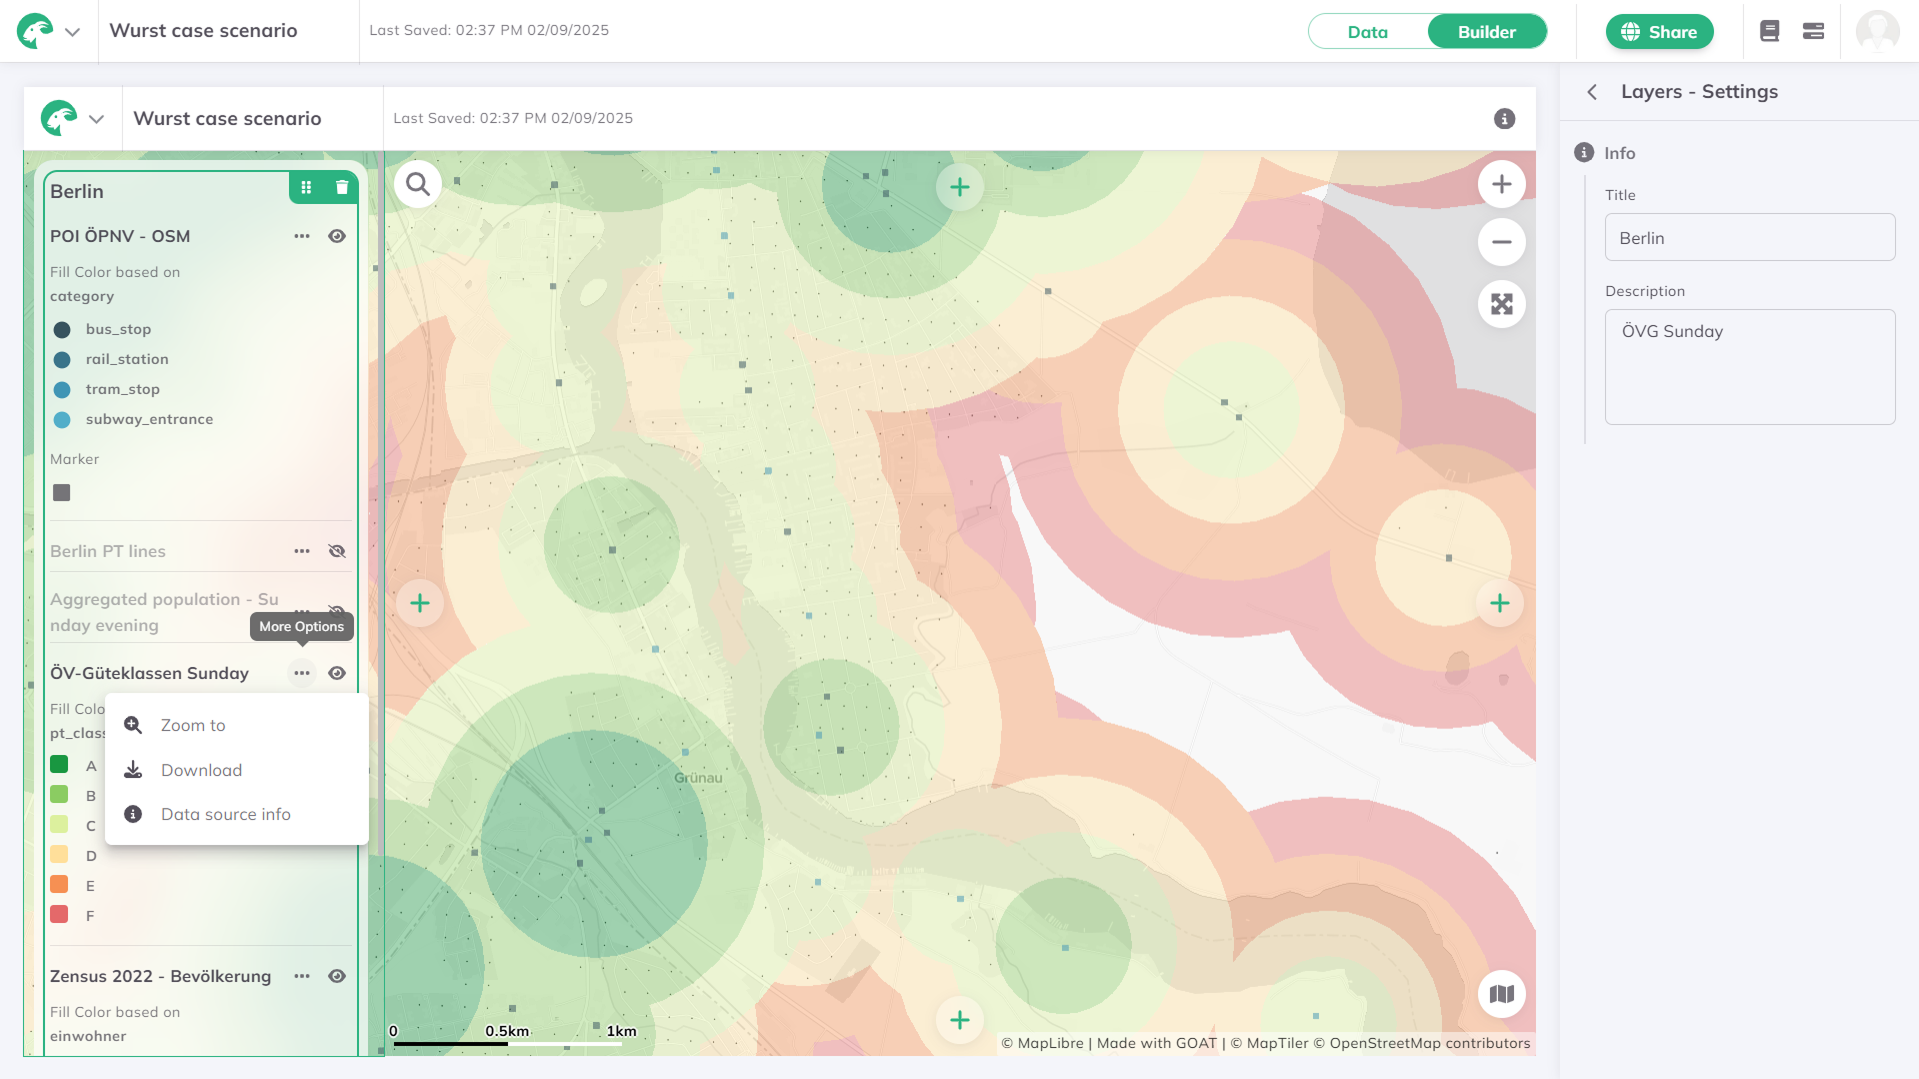Screen dimensions: 1919x1079
Task: Toggle fullscreen map view icon
Action: 1501,304
